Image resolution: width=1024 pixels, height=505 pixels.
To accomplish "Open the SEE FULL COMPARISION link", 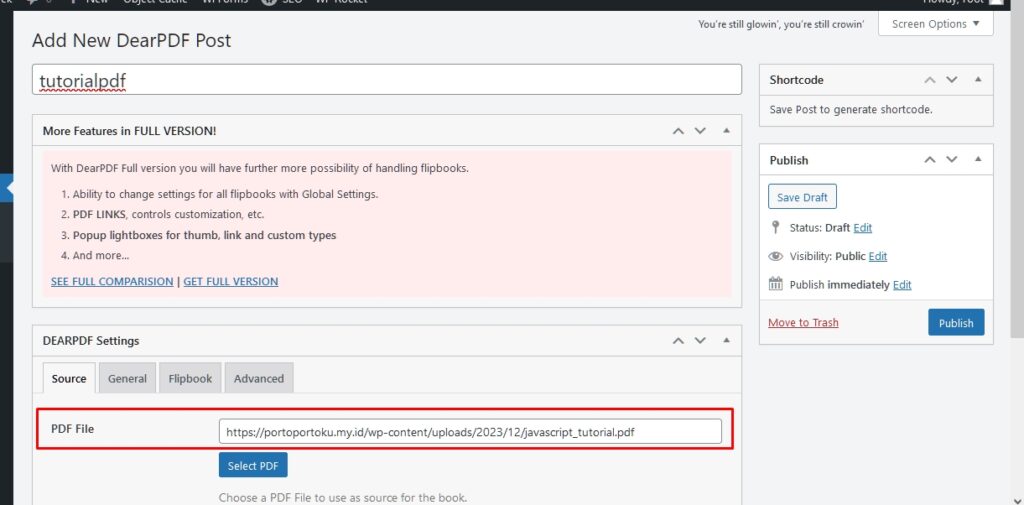I will pos(112,282).
